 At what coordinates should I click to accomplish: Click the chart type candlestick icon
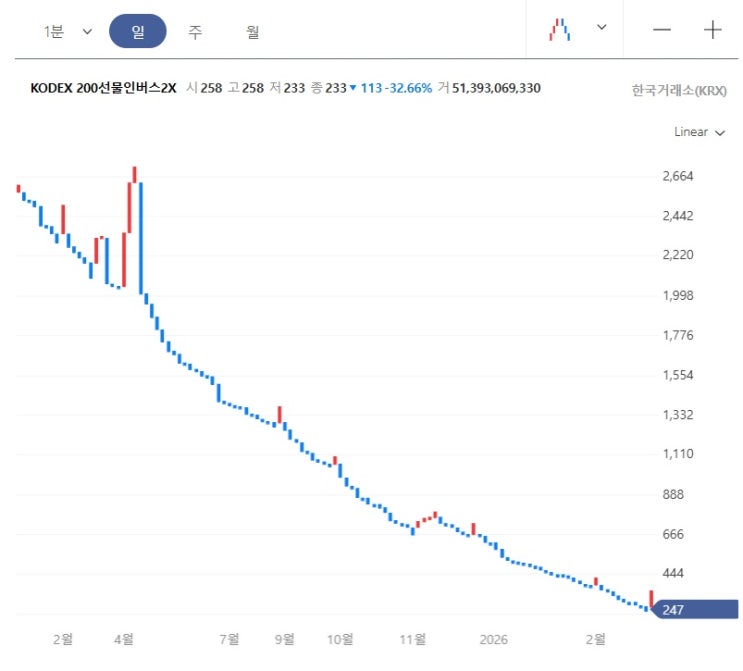[x=560, y=29]
